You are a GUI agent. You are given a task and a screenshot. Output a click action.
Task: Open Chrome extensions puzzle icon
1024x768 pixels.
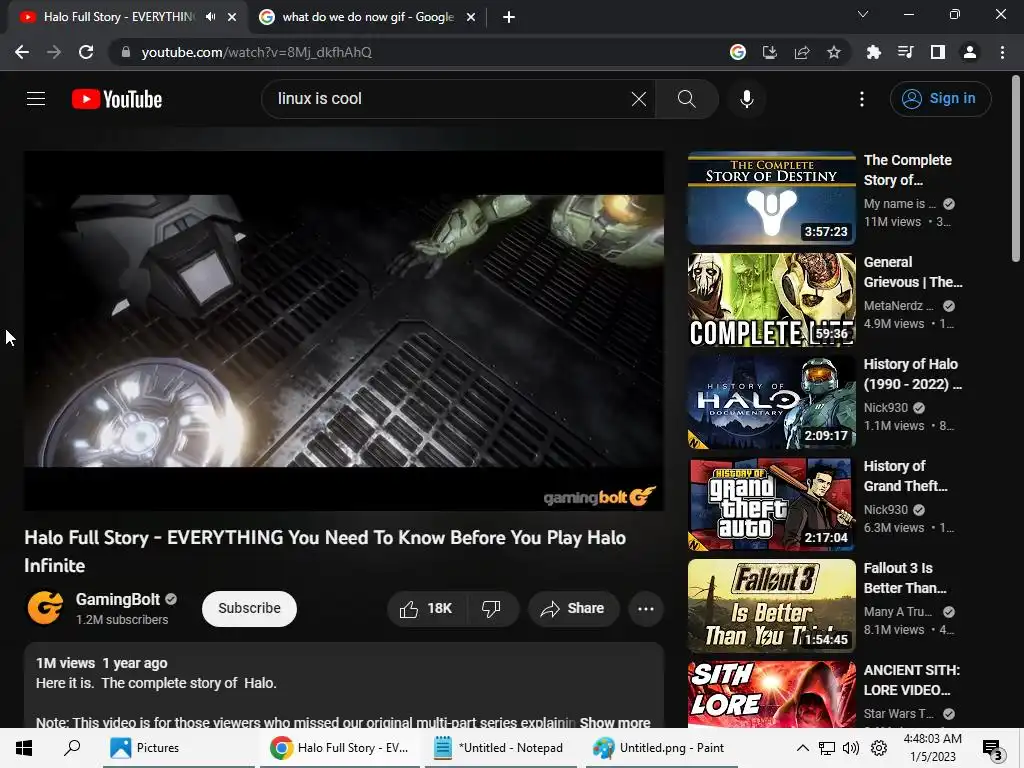pos(873,52)
